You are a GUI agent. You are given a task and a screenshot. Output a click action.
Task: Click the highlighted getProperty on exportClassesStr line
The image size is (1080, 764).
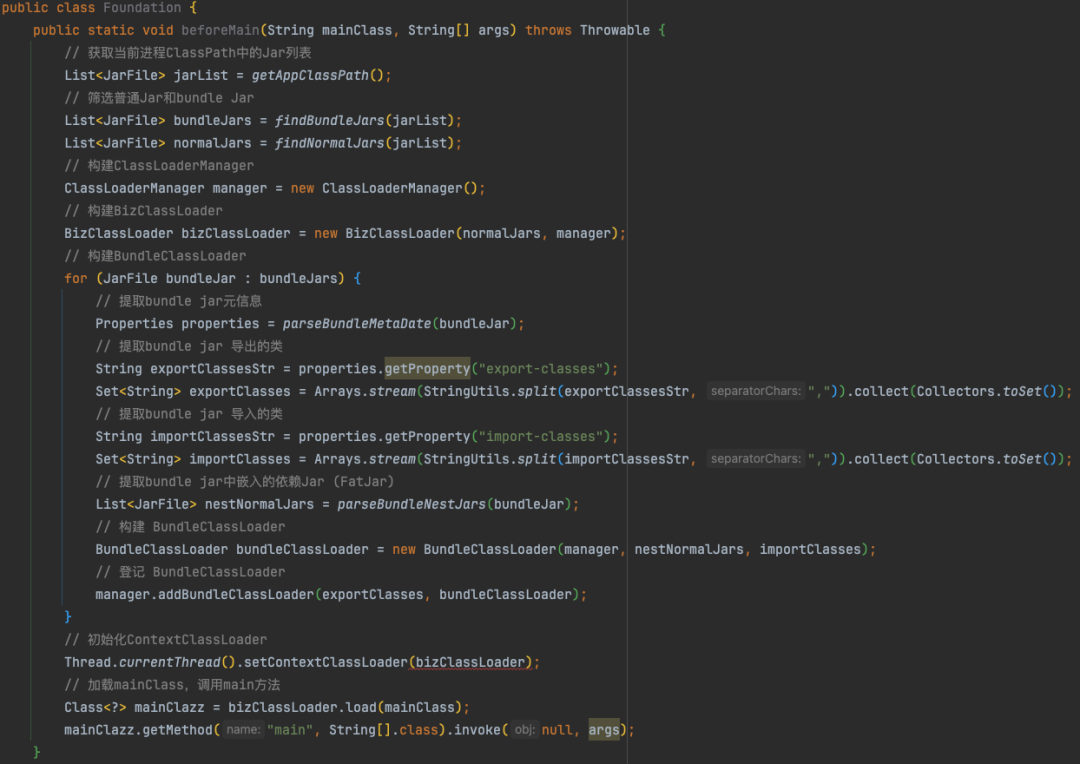pyautogui.click(x=427, y=369)
